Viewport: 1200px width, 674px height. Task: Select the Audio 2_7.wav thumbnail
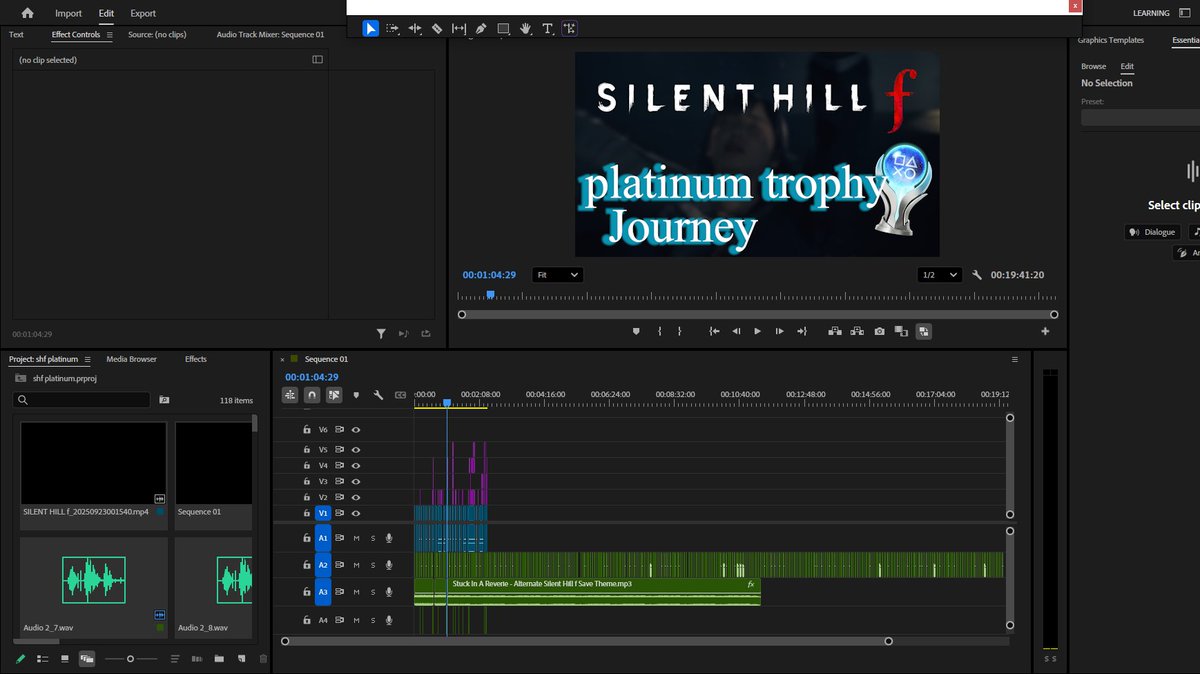[94, 579]
